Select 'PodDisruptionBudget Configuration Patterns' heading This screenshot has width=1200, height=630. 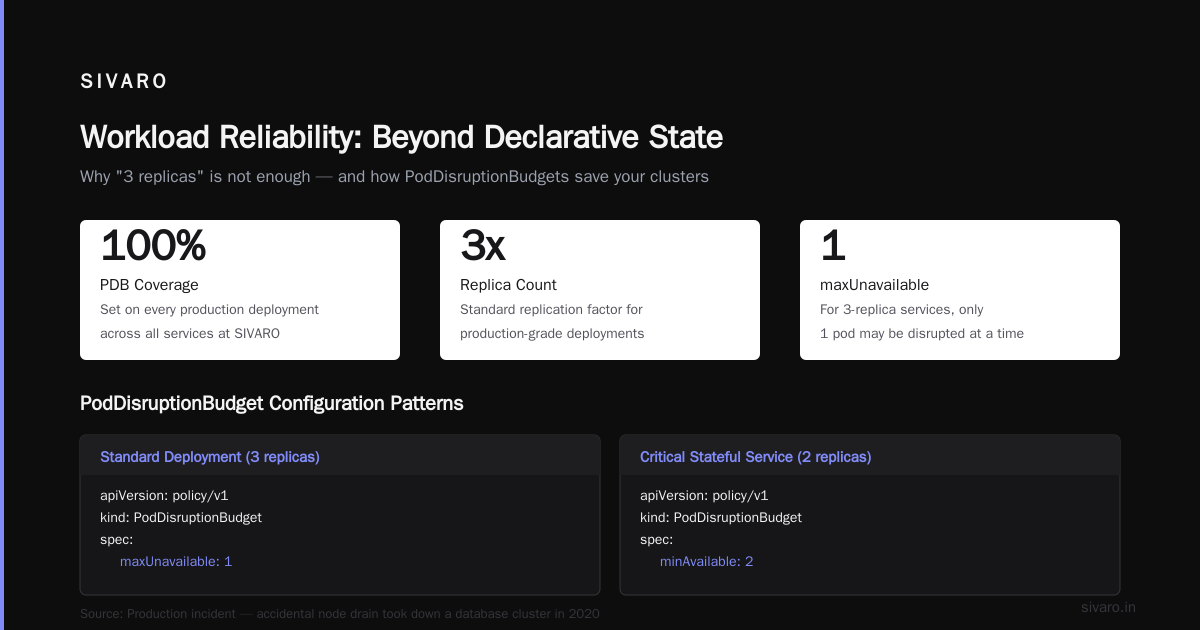coord(272,404)
